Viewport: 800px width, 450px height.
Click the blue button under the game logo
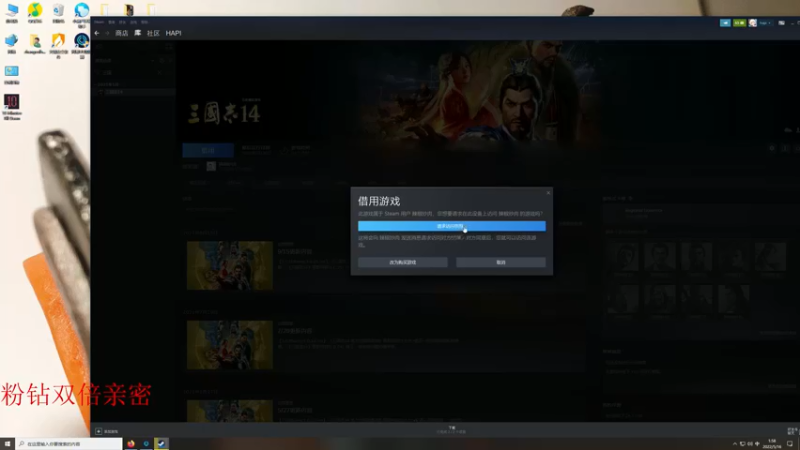pos(208,151)
